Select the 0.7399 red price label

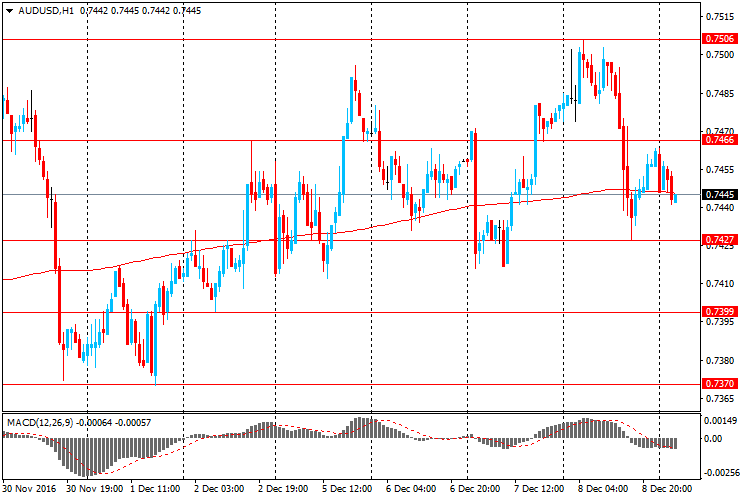(x=721, y=312)
